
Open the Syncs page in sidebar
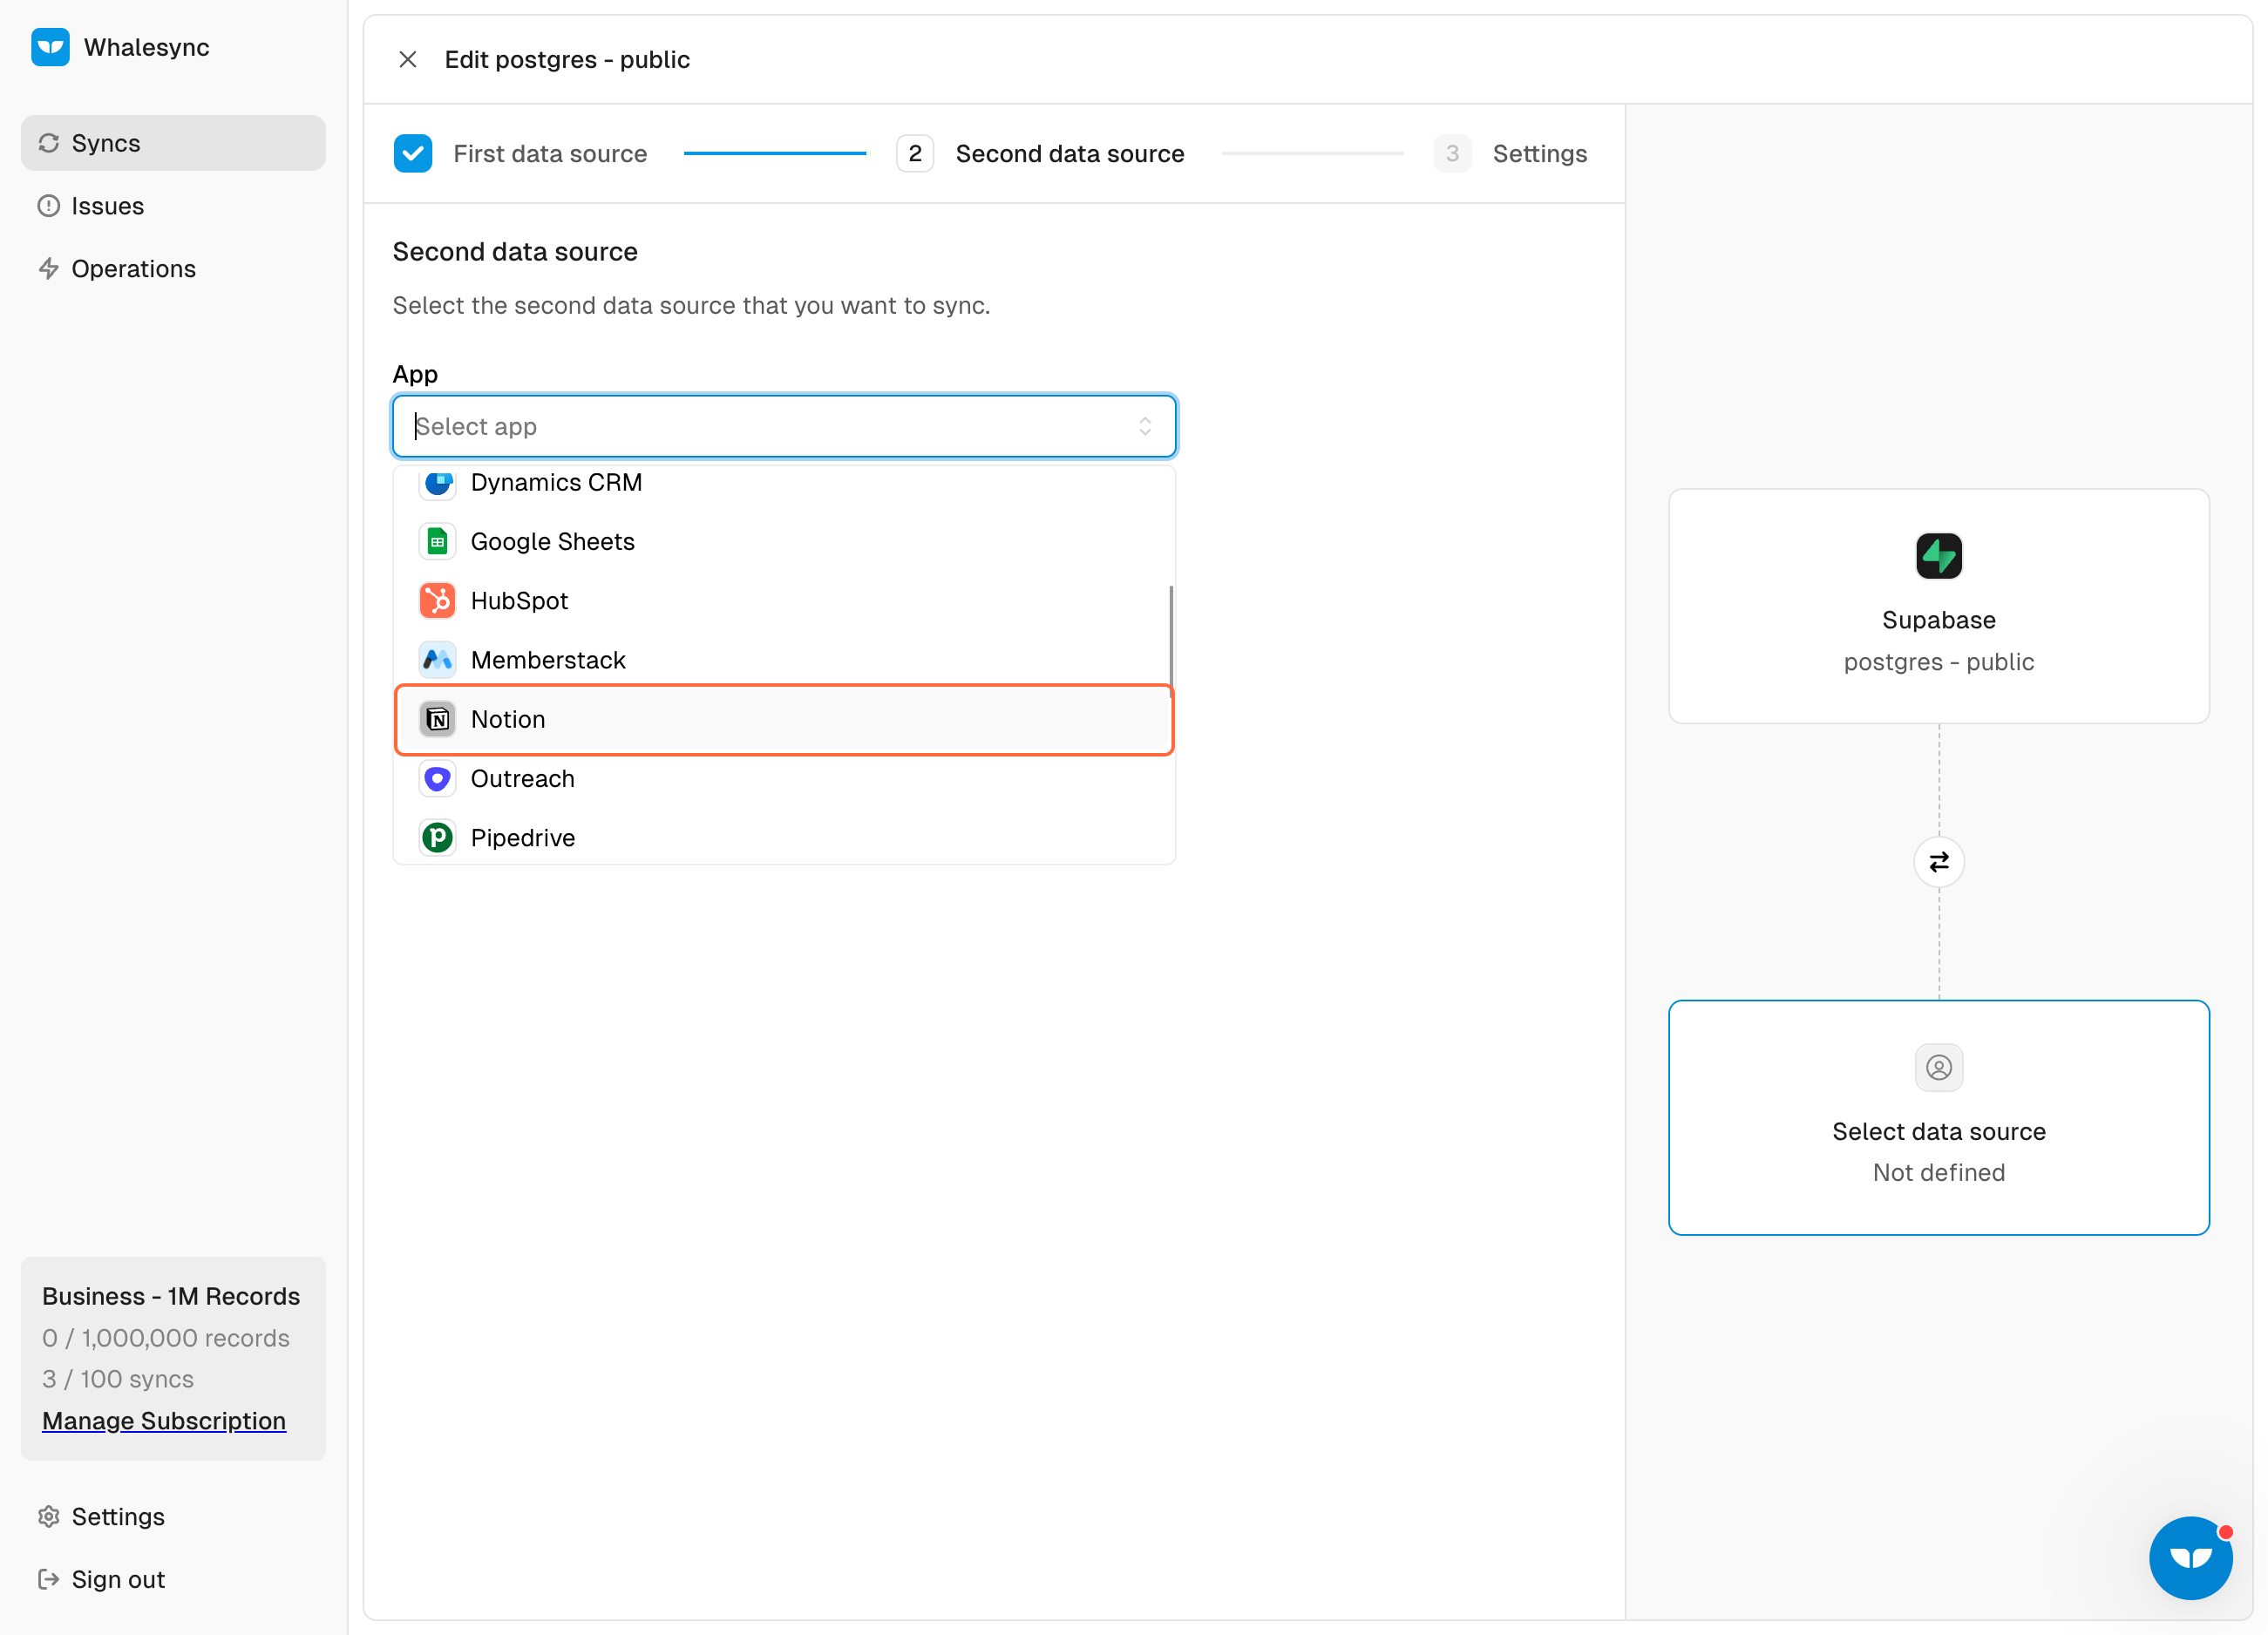[173, 143]
